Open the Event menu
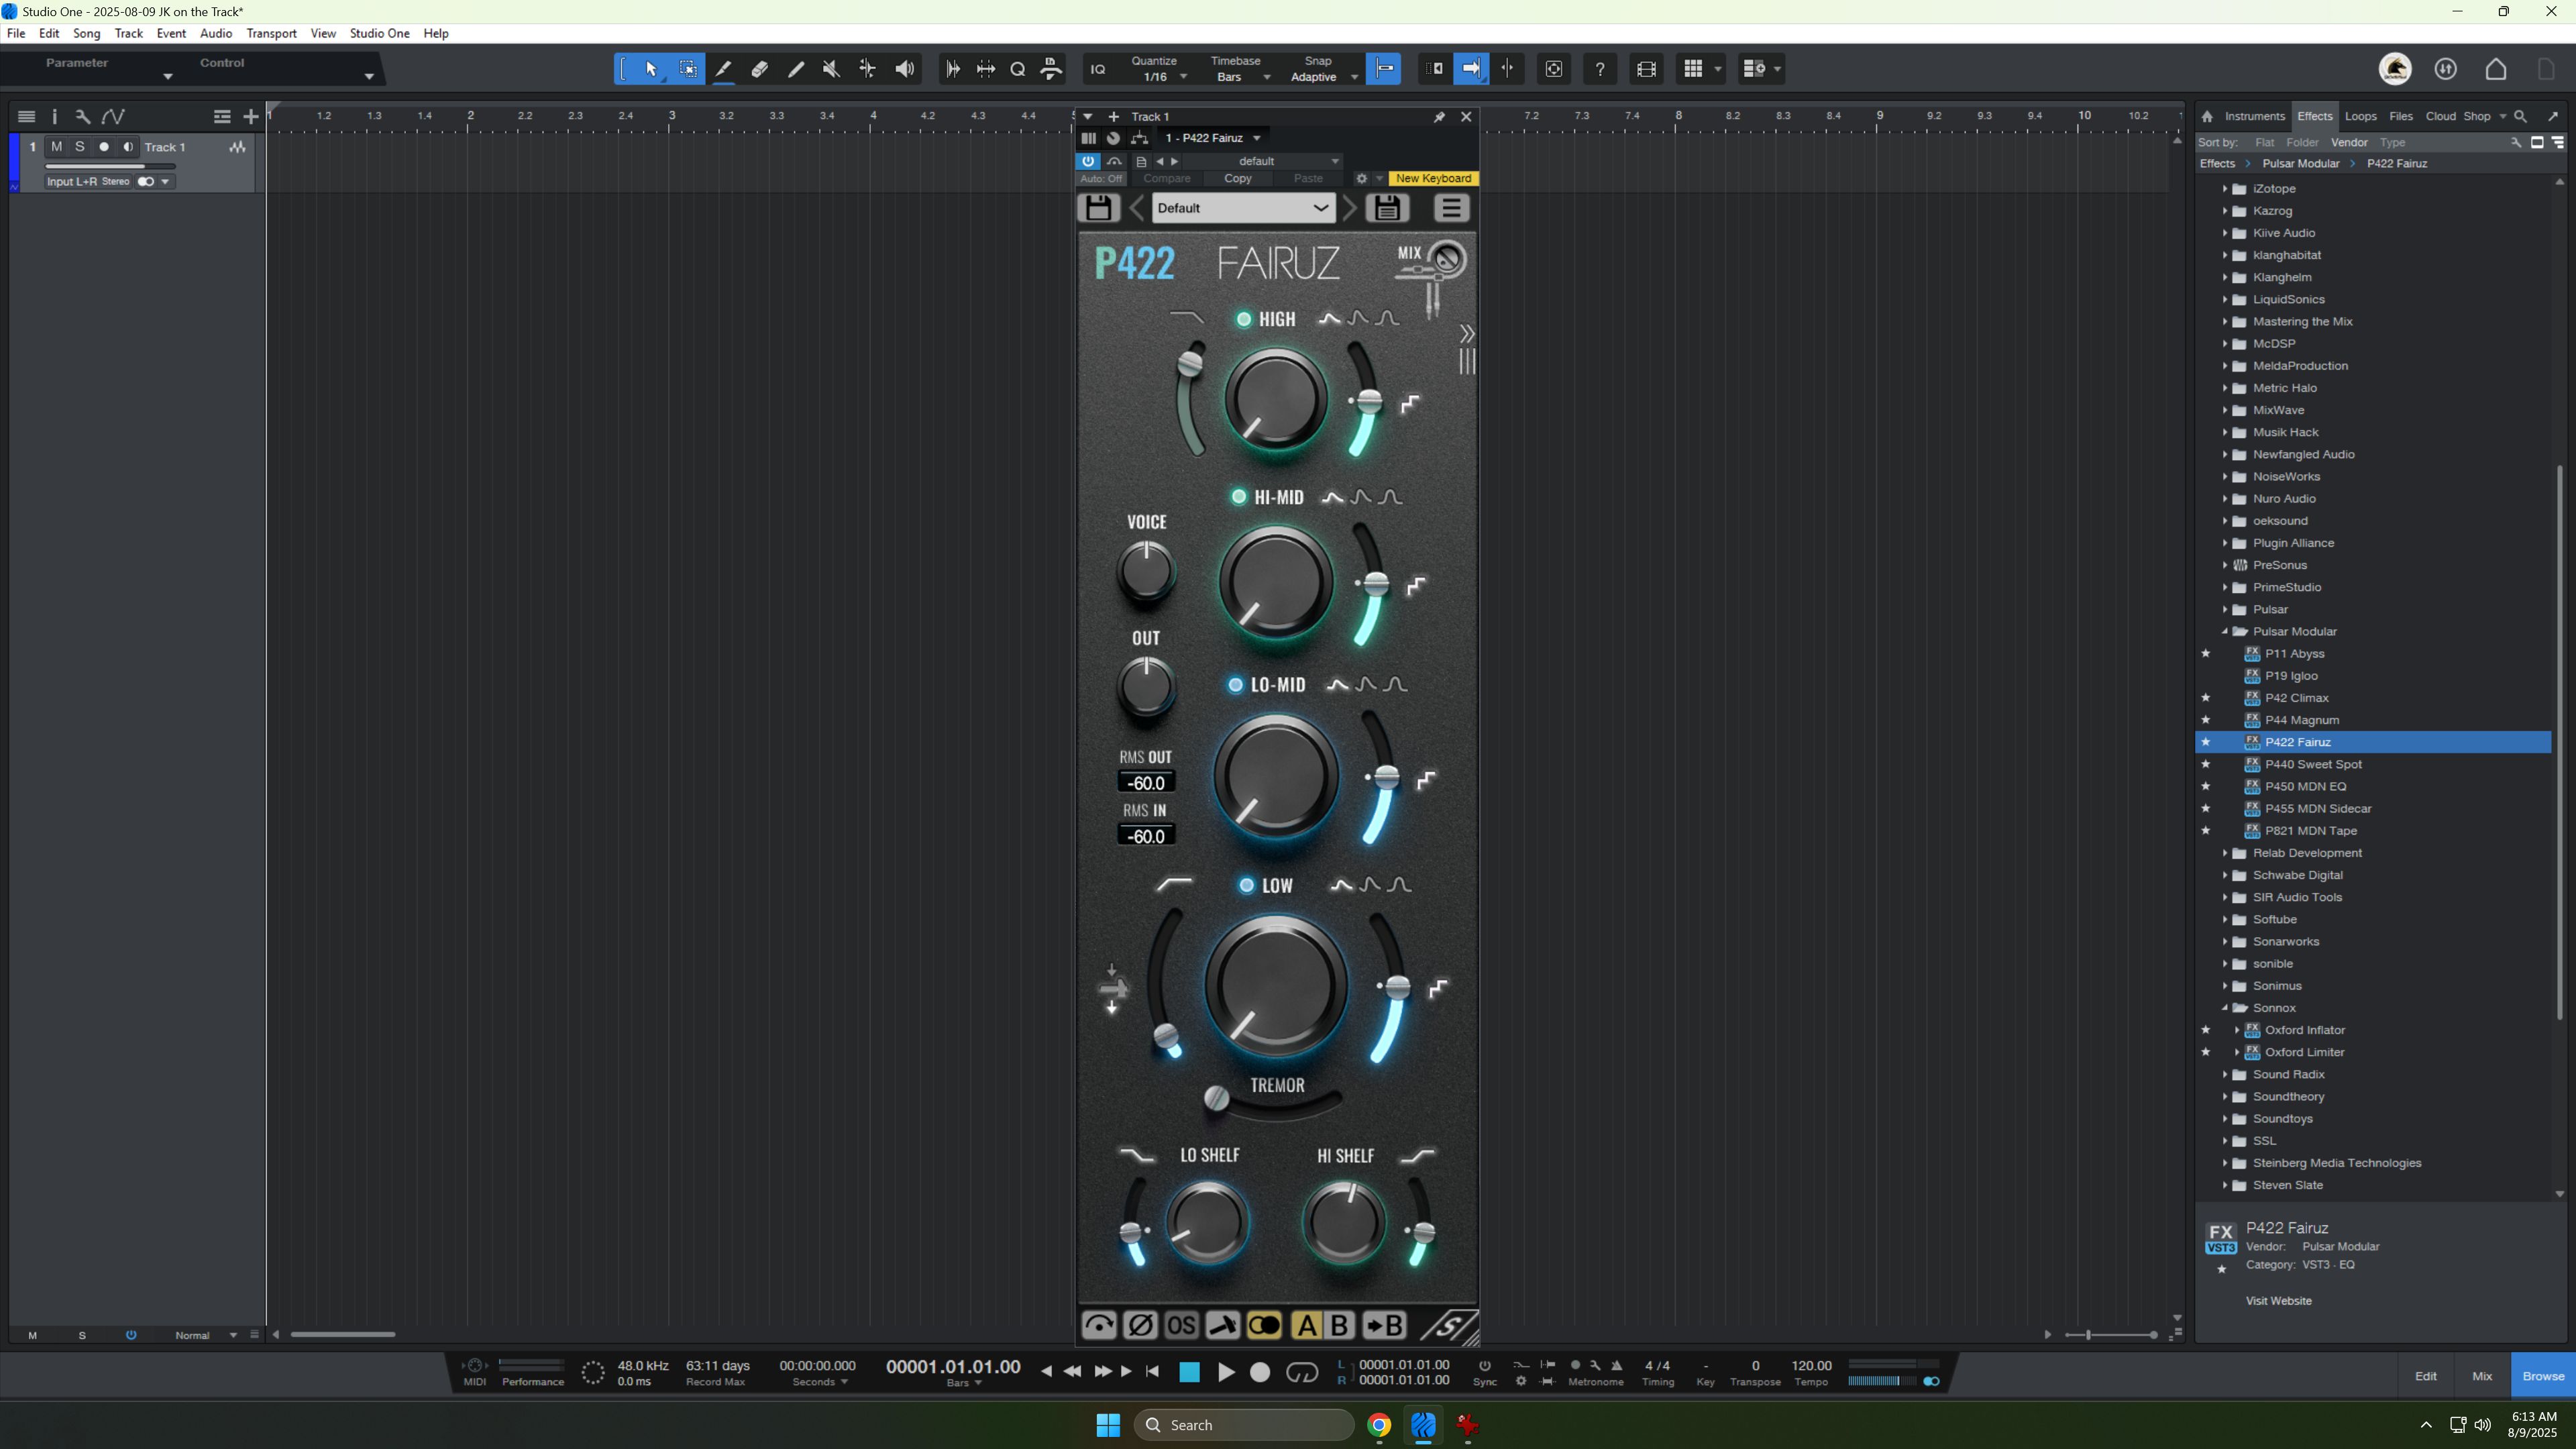2576x1449 pixels. (x=171, y=33)
